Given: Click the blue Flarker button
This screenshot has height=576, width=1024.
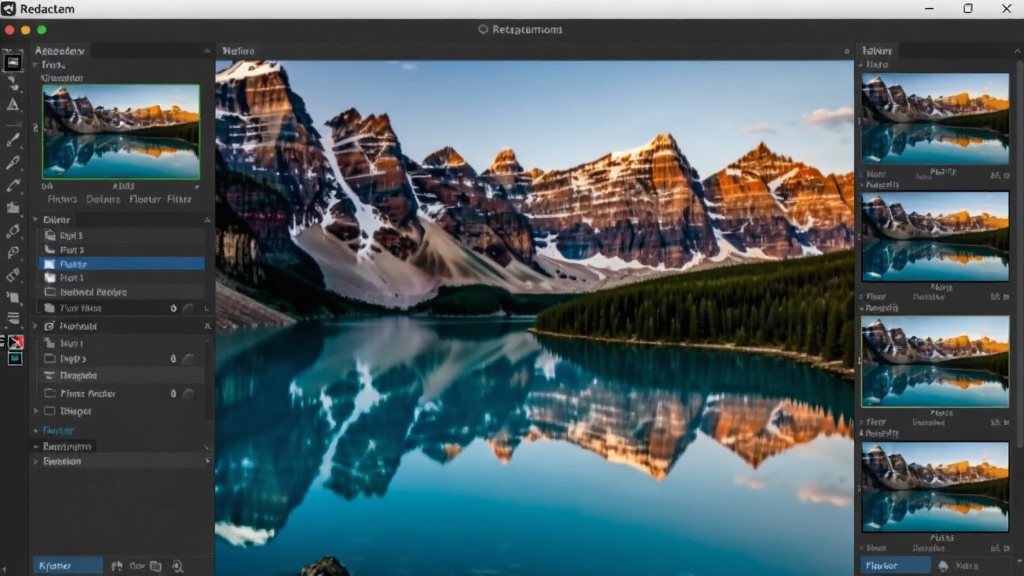Looking at the screenshot, I should [x=895, y=566].
